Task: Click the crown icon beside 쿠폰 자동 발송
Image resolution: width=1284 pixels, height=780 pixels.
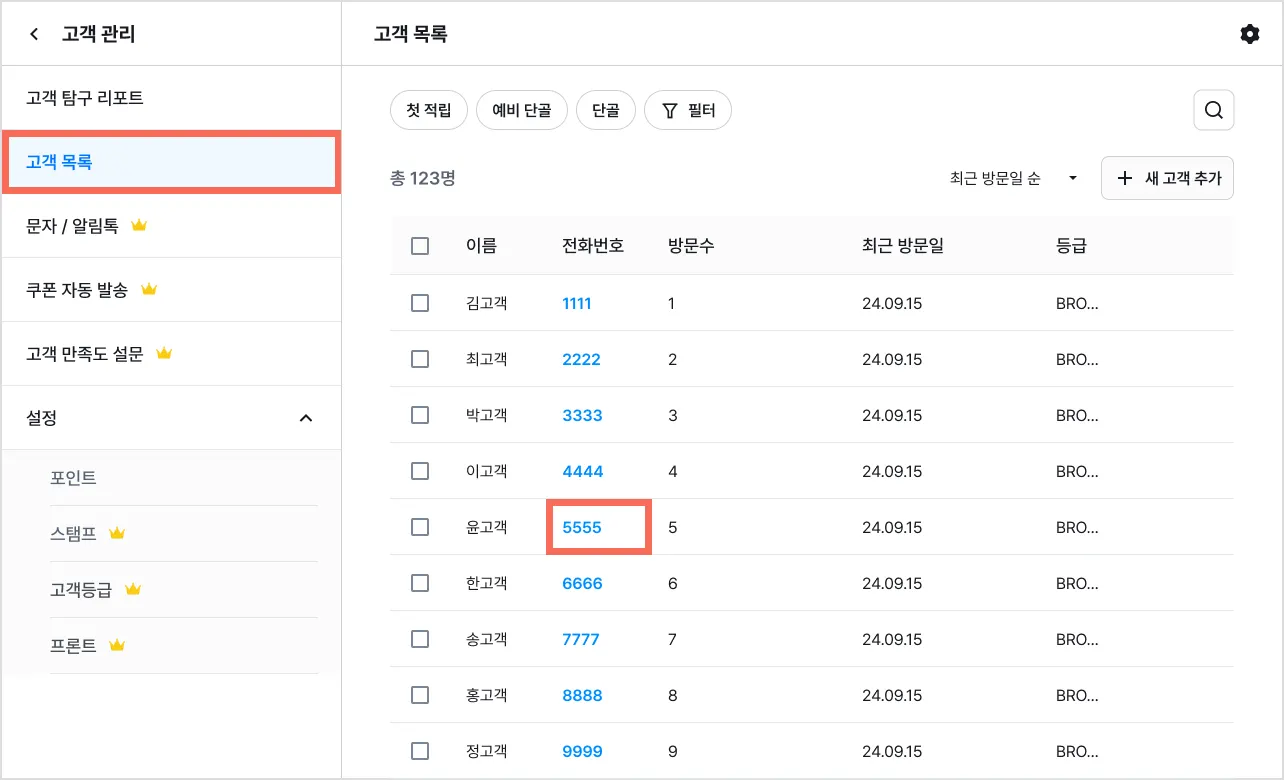Action: pos(149,290)
